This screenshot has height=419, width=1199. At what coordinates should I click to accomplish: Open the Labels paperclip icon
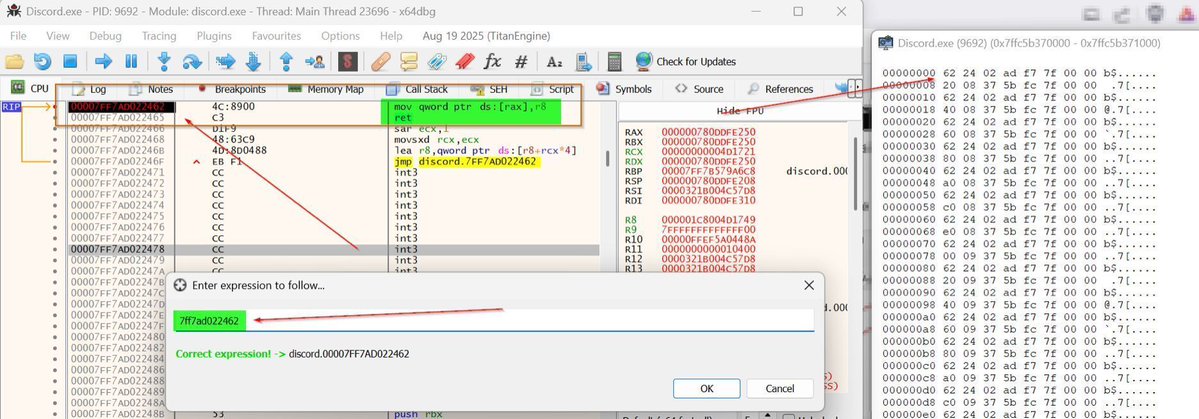click(x=437, y=61)
